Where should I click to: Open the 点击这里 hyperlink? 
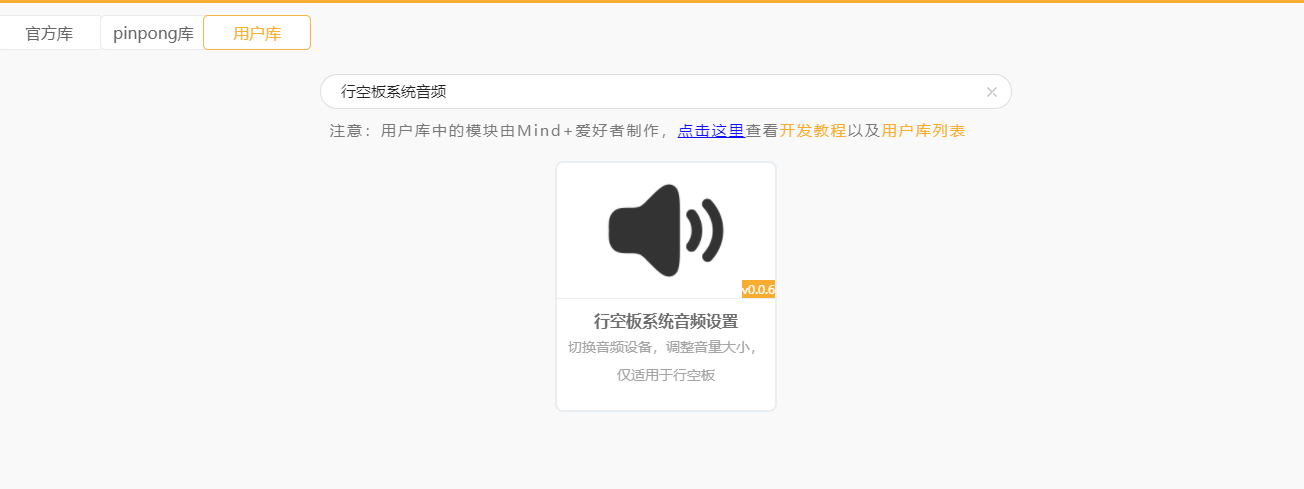coord(711,131)
